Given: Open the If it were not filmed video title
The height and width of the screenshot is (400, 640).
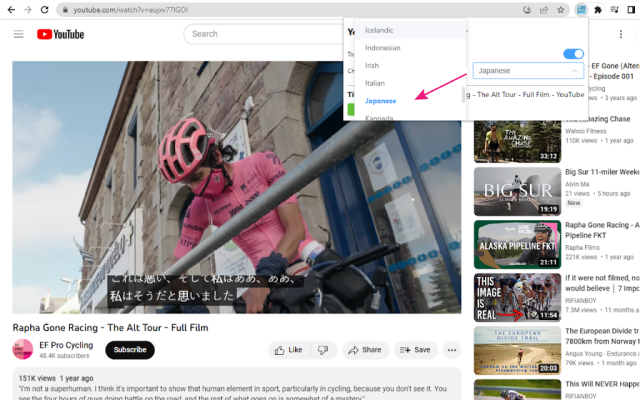Looking at the screenshot, I should [x=602, y=283].
